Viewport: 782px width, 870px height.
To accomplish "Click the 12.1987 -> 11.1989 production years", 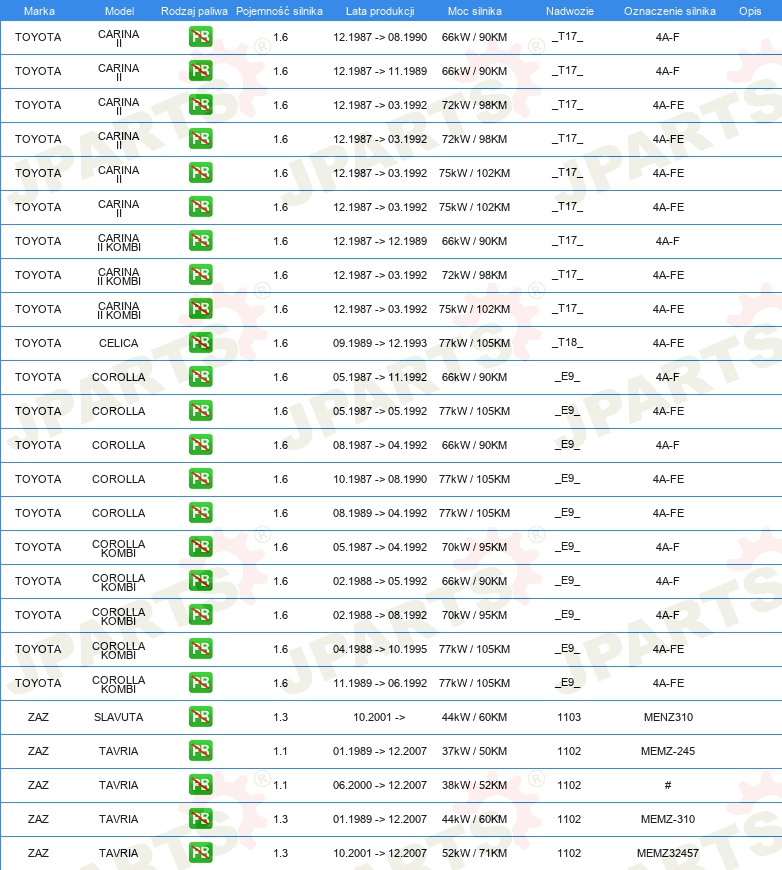I will click(380, 71).
